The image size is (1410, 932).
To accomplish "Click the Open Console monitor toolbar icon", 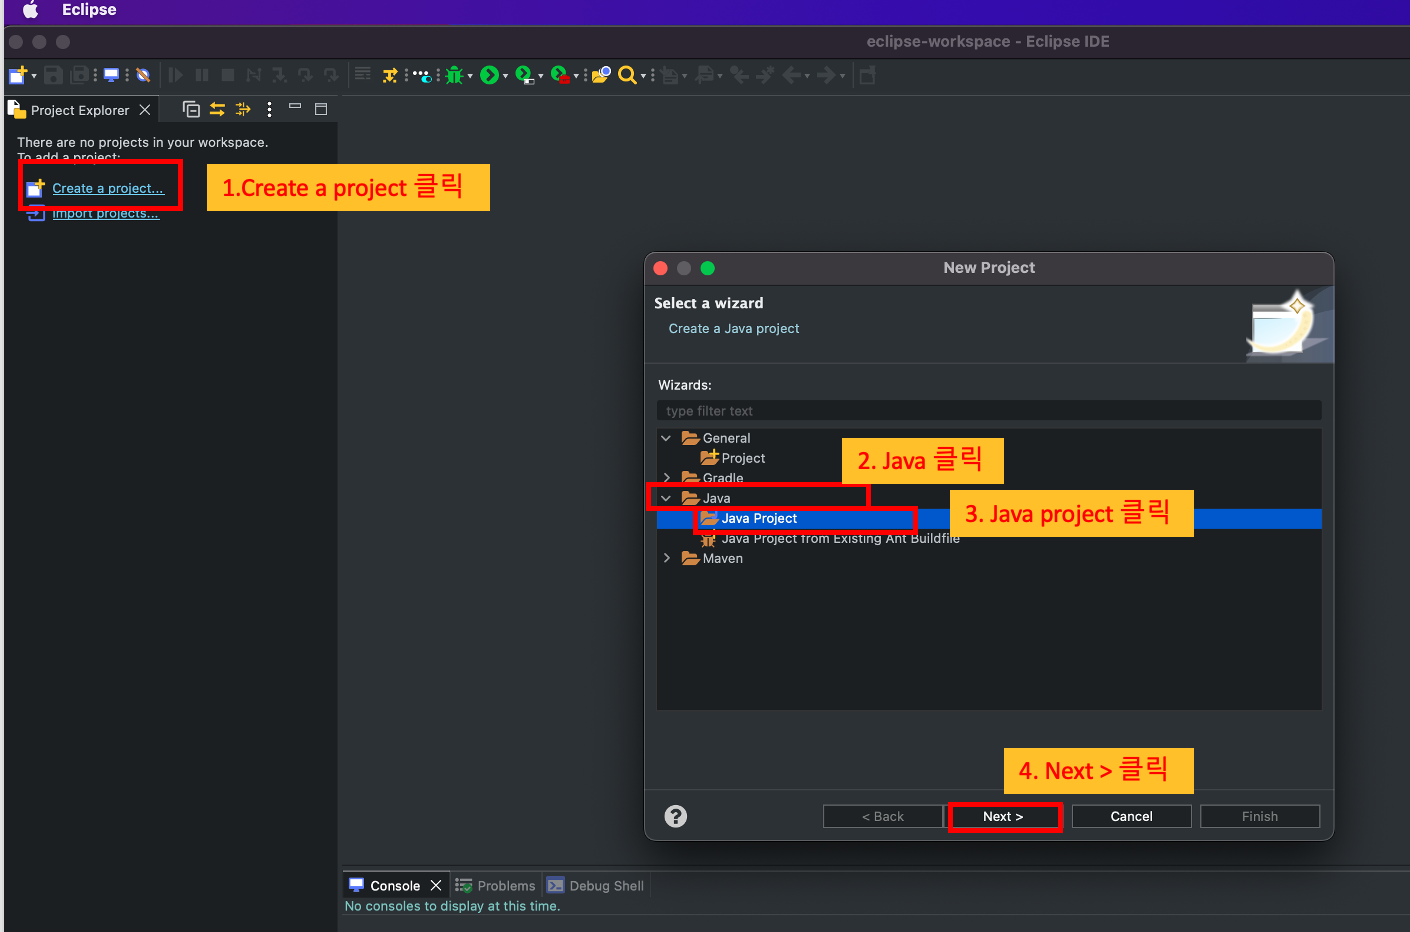I will click(x=111, y=75).
